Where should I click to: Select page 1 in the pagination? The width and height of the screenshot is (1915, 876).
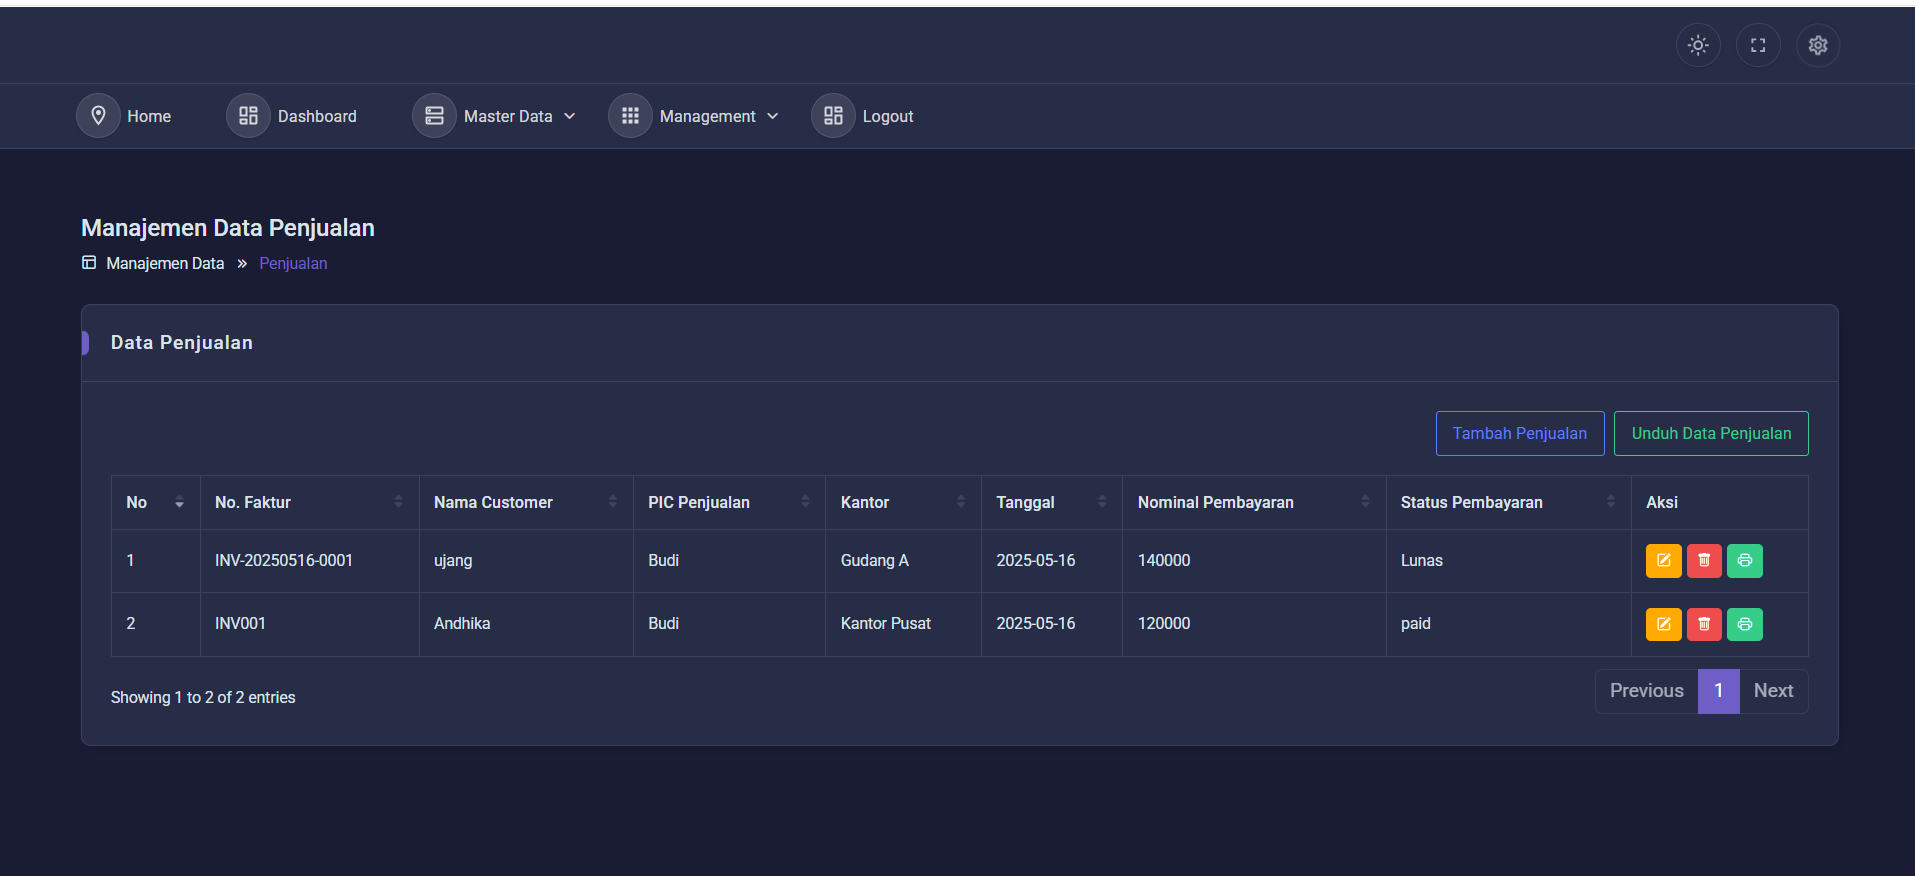point(1717,691)
